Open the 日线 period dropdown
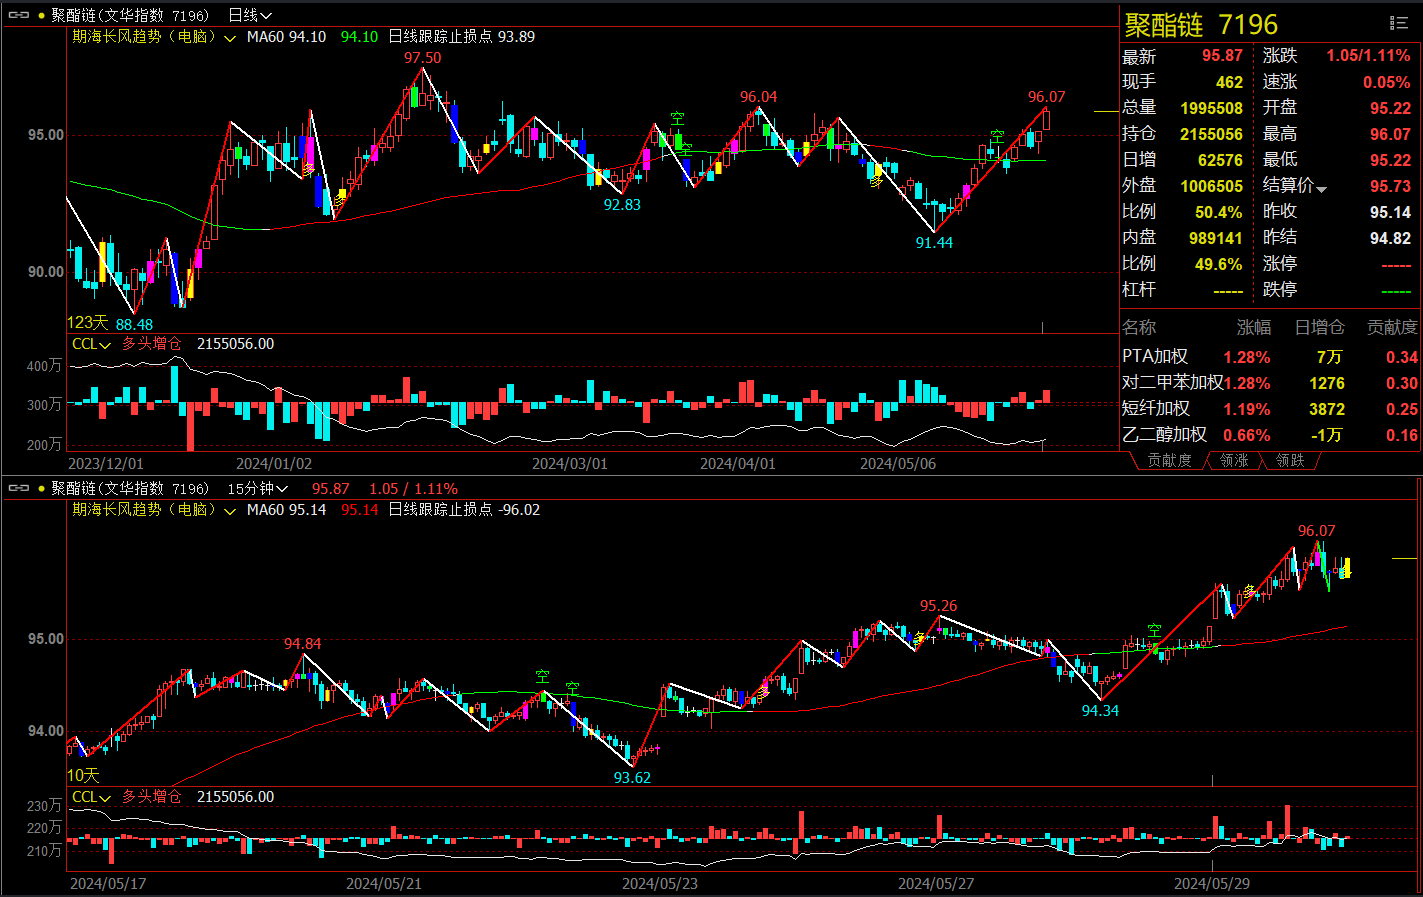1423x897 pixels. pyautogui.click(x=250, y=15)
